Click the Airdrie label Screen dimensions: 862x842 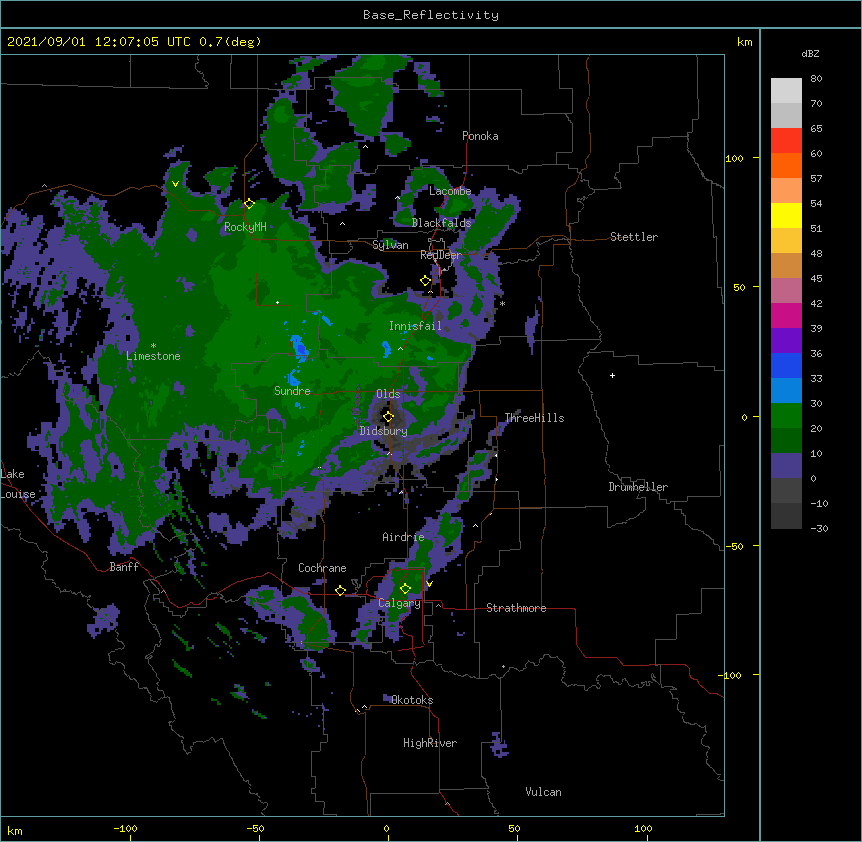tap(403, 537)
